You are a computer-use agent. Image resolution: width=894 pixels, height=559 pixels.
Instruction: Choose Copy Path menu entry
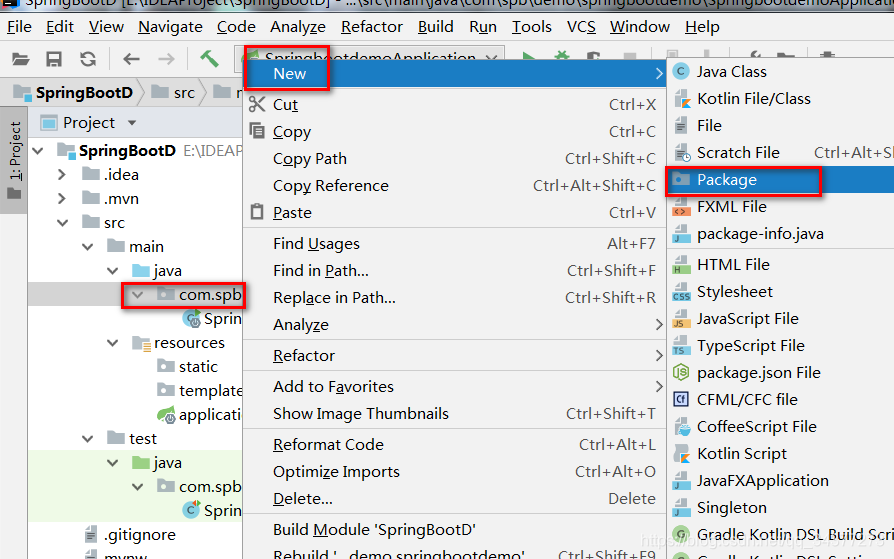coord(455,159)
